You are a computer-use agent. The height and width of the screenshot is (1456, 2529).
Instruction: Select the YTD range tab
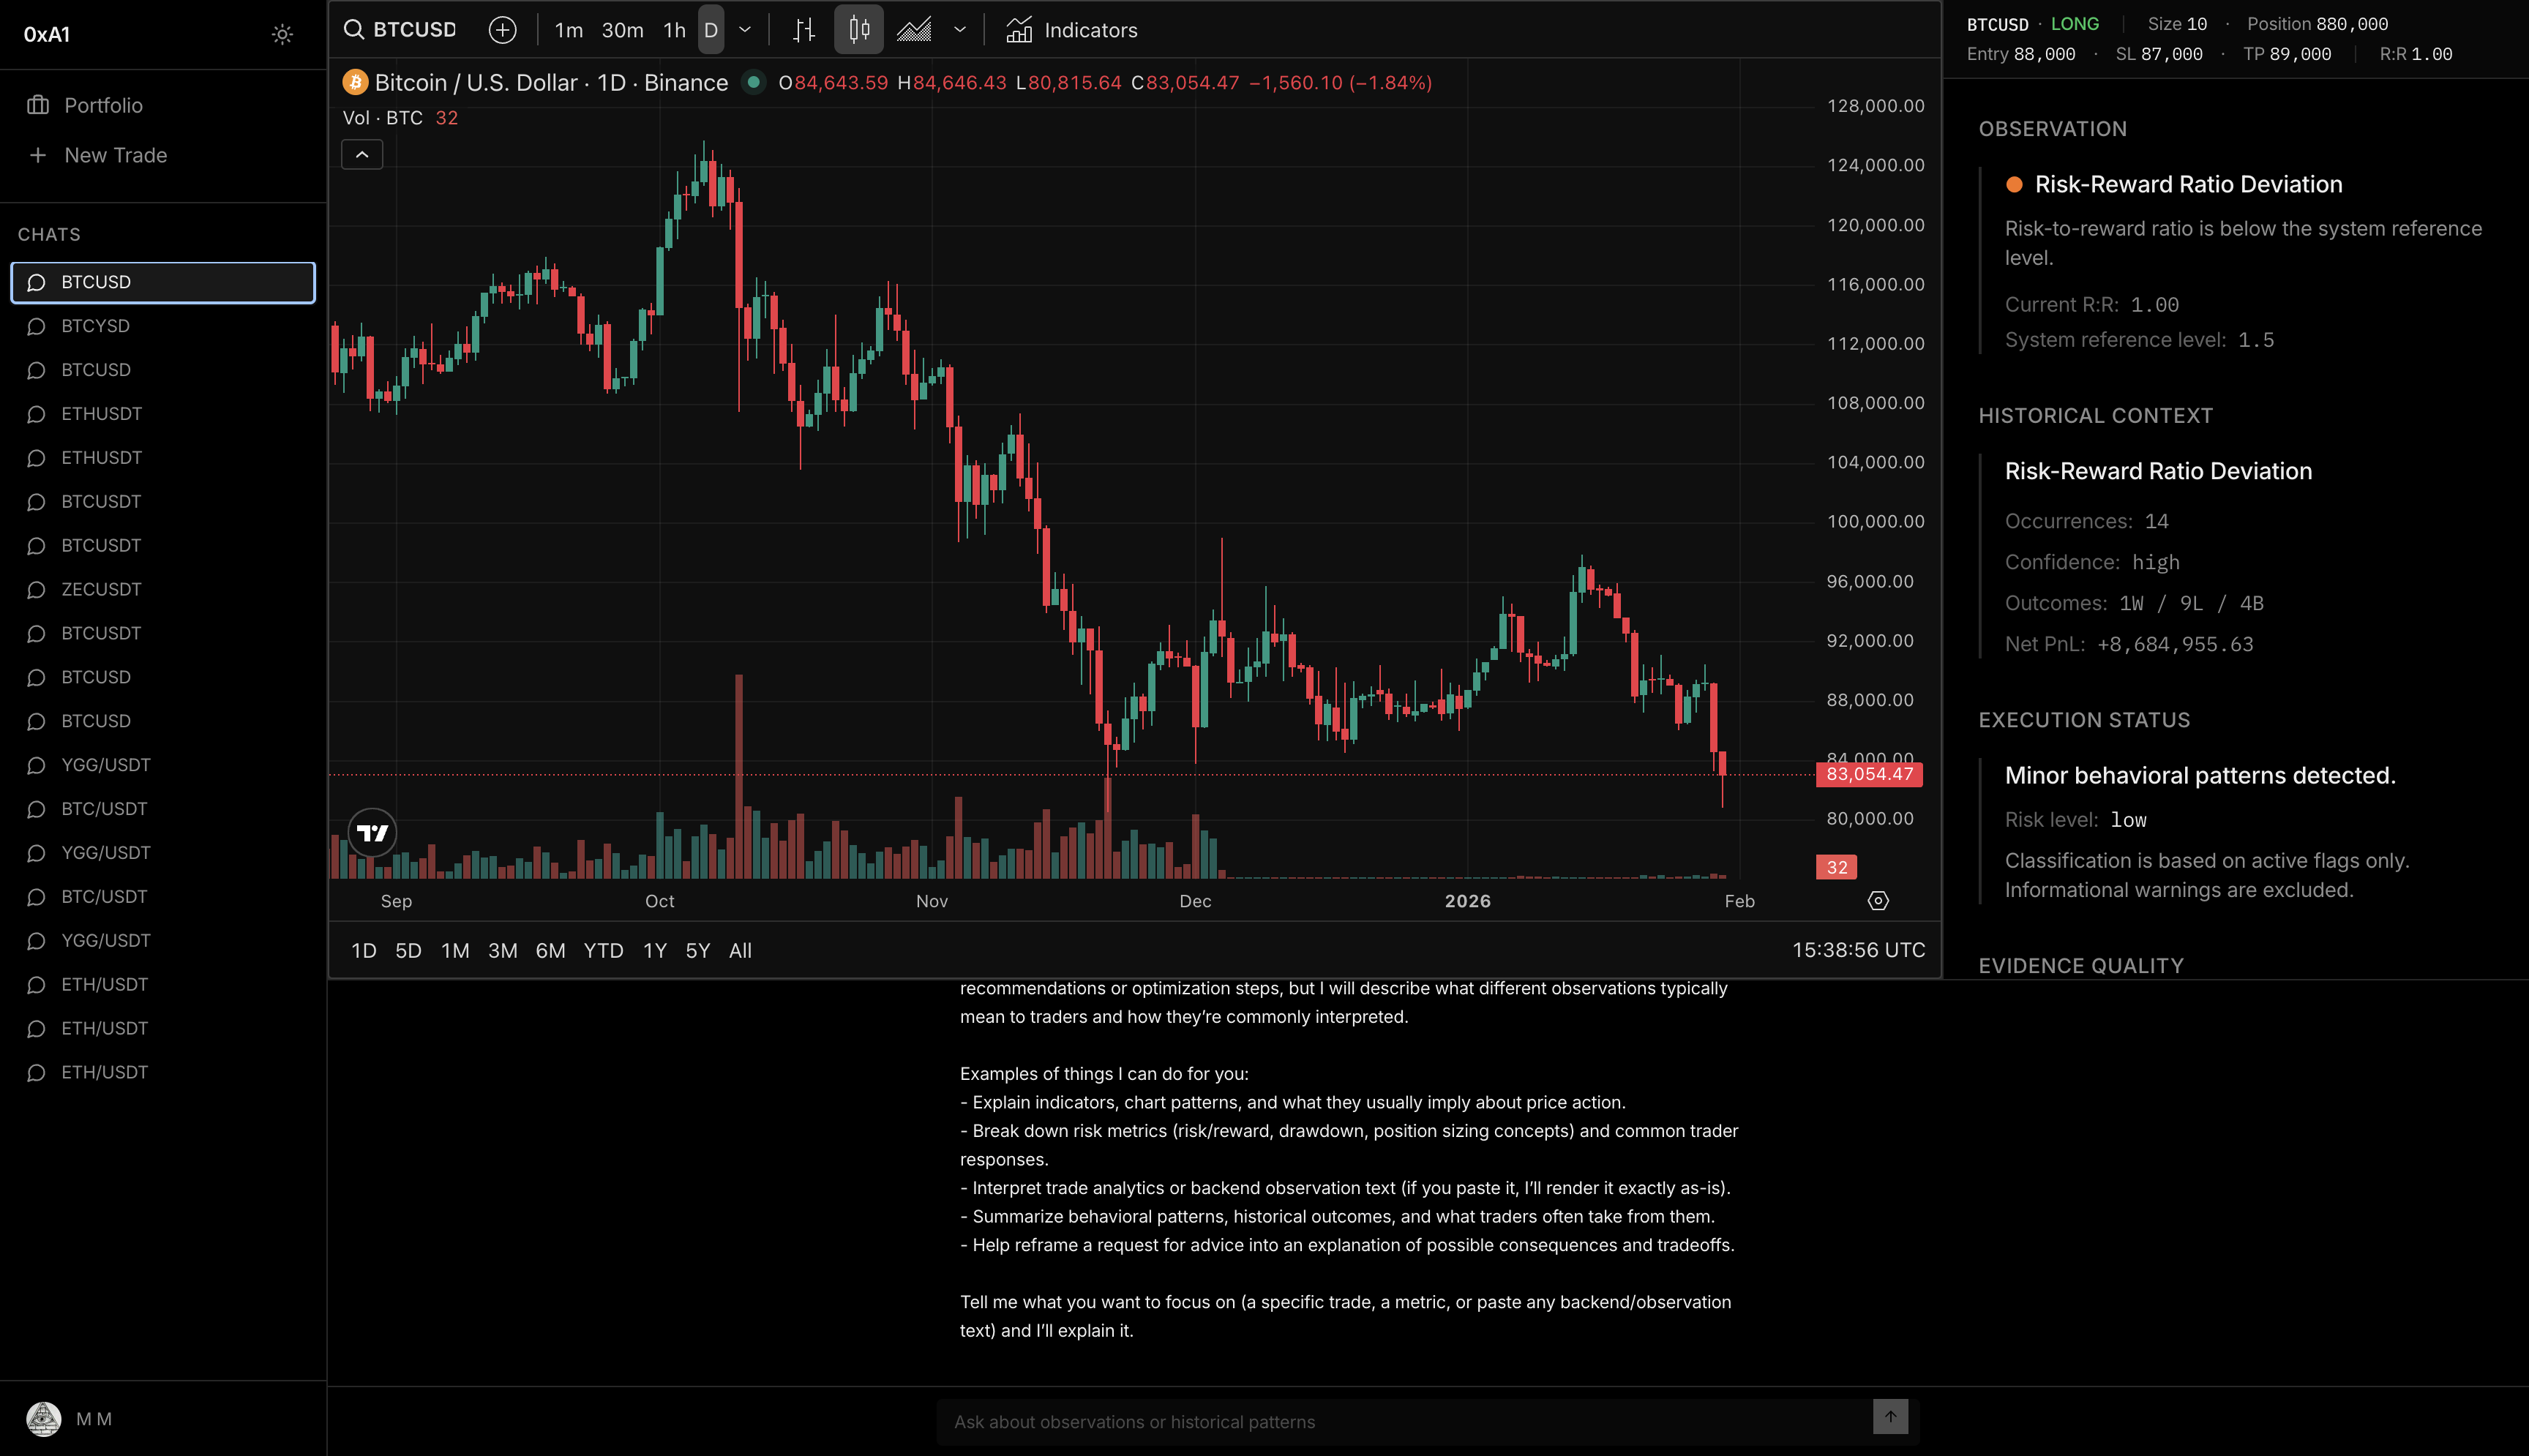pyautogui.click(x=603, y=951)
